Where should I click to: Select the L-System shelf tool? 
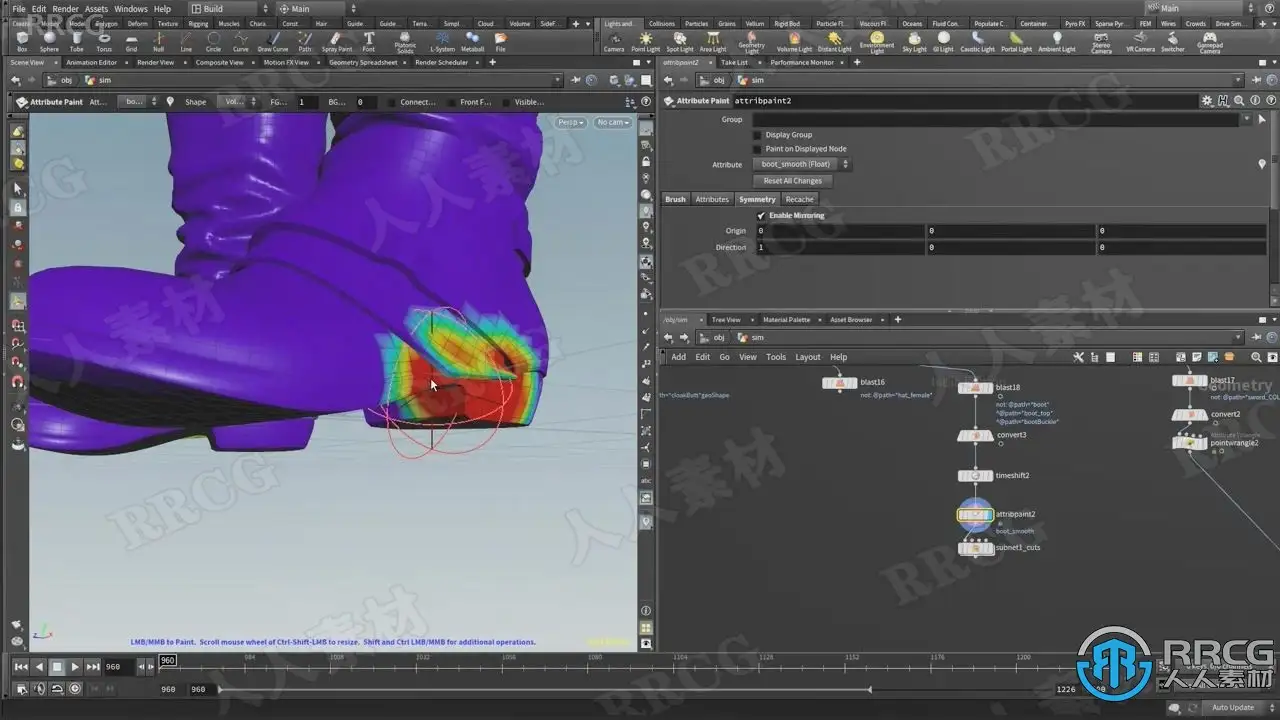[442, 41]
